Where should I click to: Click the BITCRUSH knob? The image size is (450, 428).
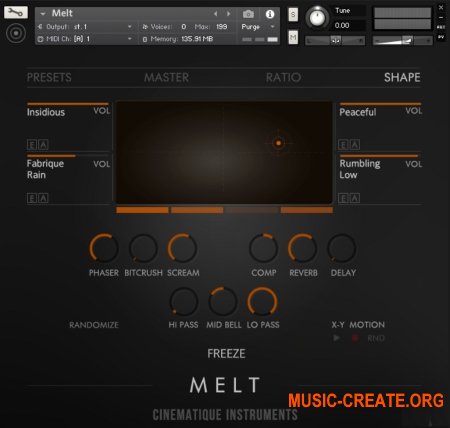(x=143, y=248)
